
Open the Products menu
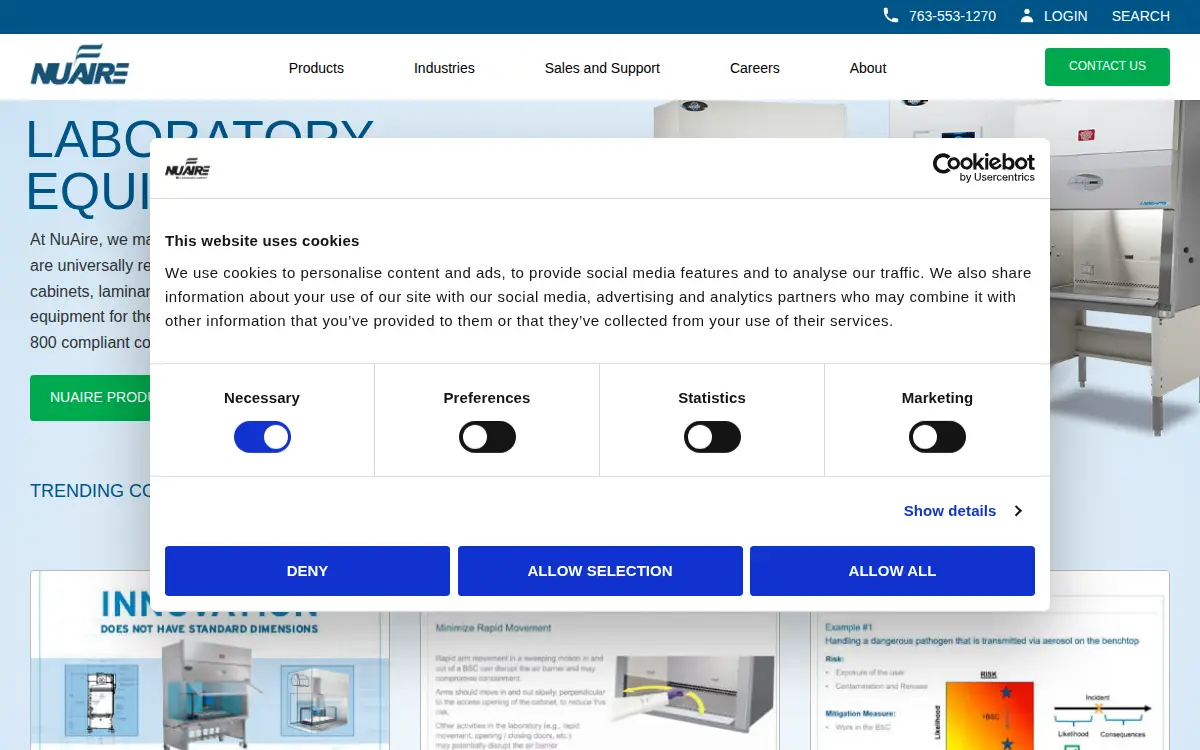(316, 68)
